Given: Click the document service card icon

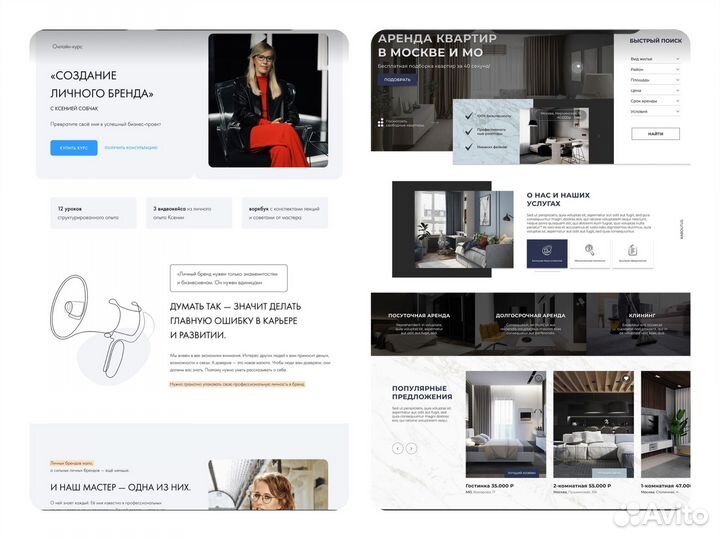Looking at the screenshot, I should coord(633,251).
